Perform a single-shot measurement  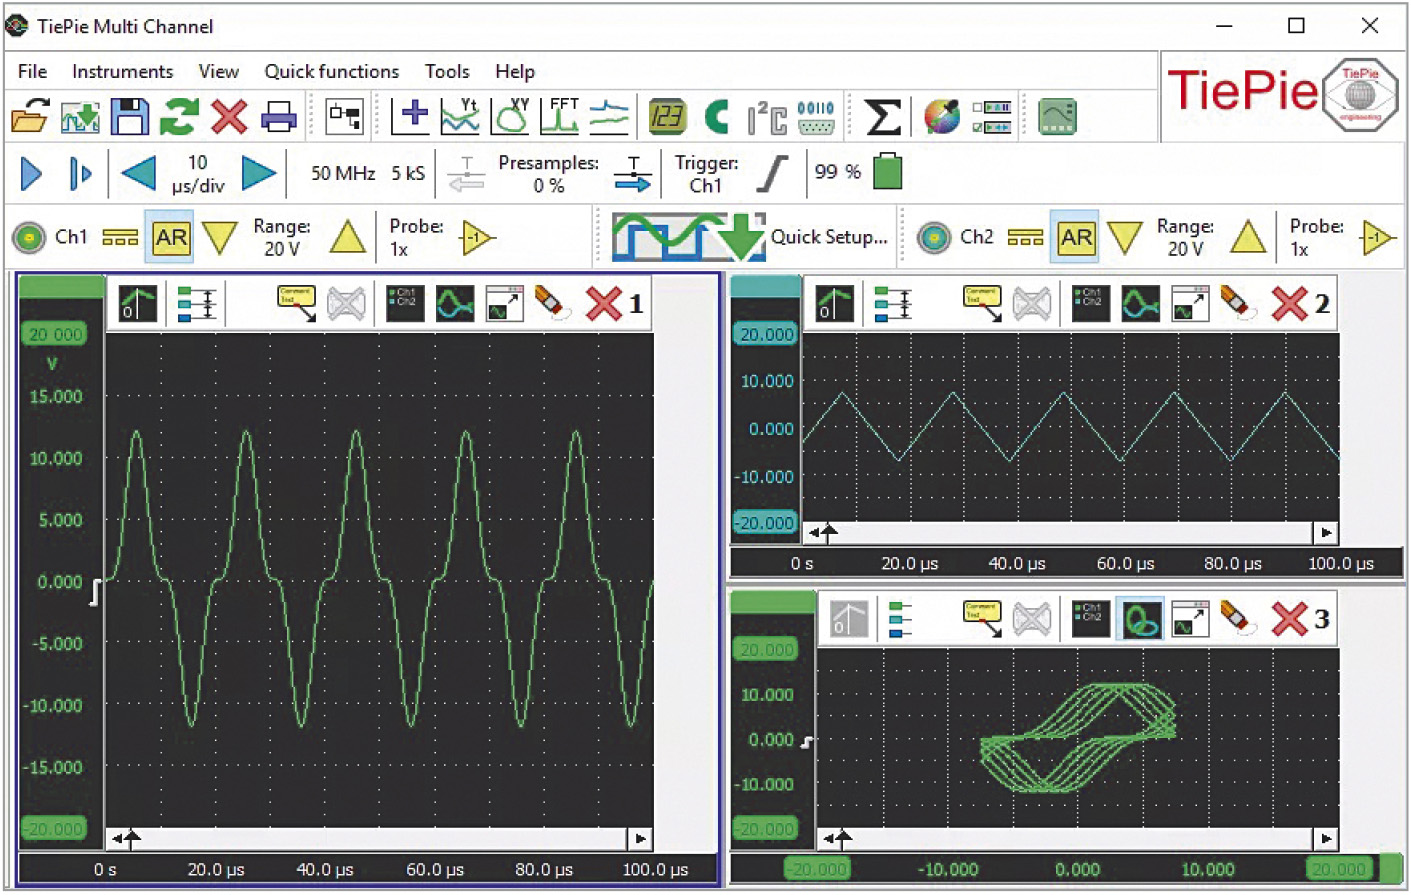point(80,174)
